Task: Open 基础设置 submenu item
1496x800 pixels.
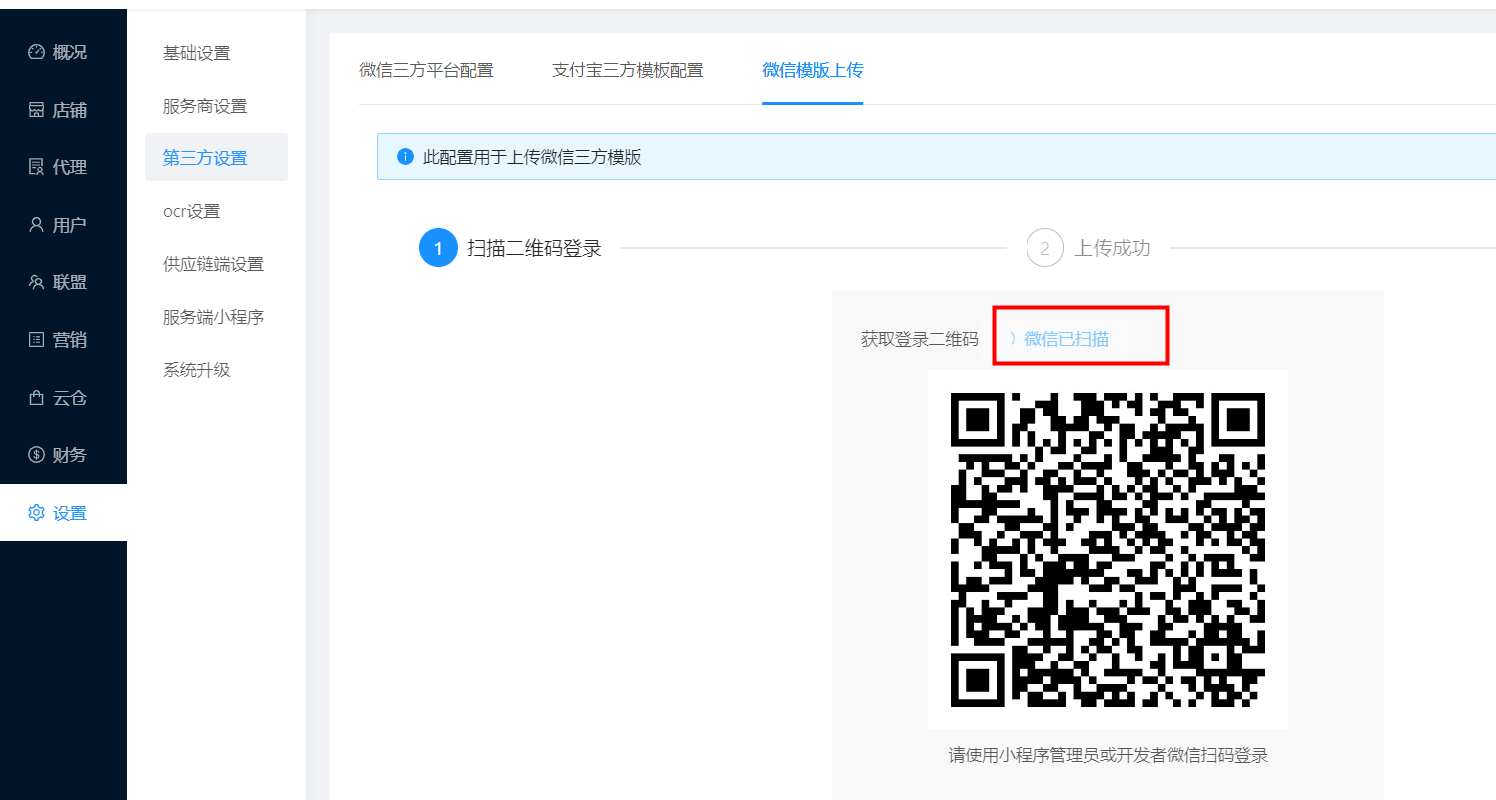Action: click(216, 53)
